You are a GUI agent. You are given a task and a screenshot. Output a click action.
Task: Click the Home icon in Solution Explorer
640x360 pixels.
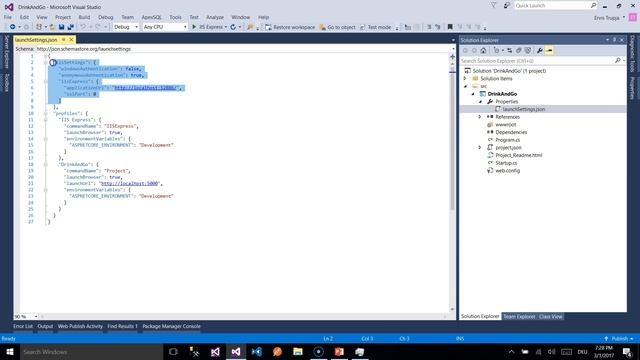click(483, 51)
